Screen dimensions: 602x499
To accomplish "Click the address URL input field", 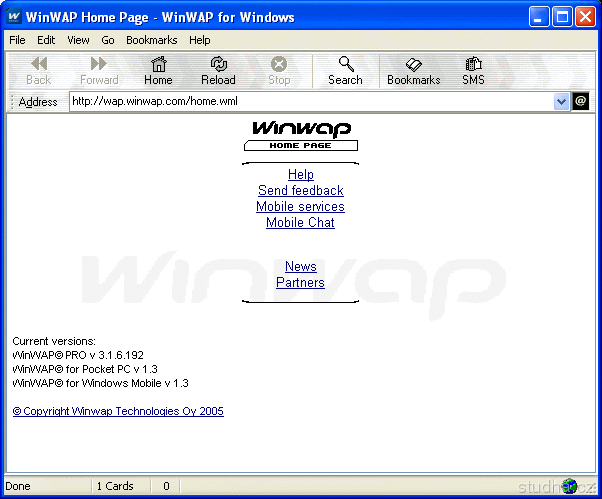I will [311, 102].
